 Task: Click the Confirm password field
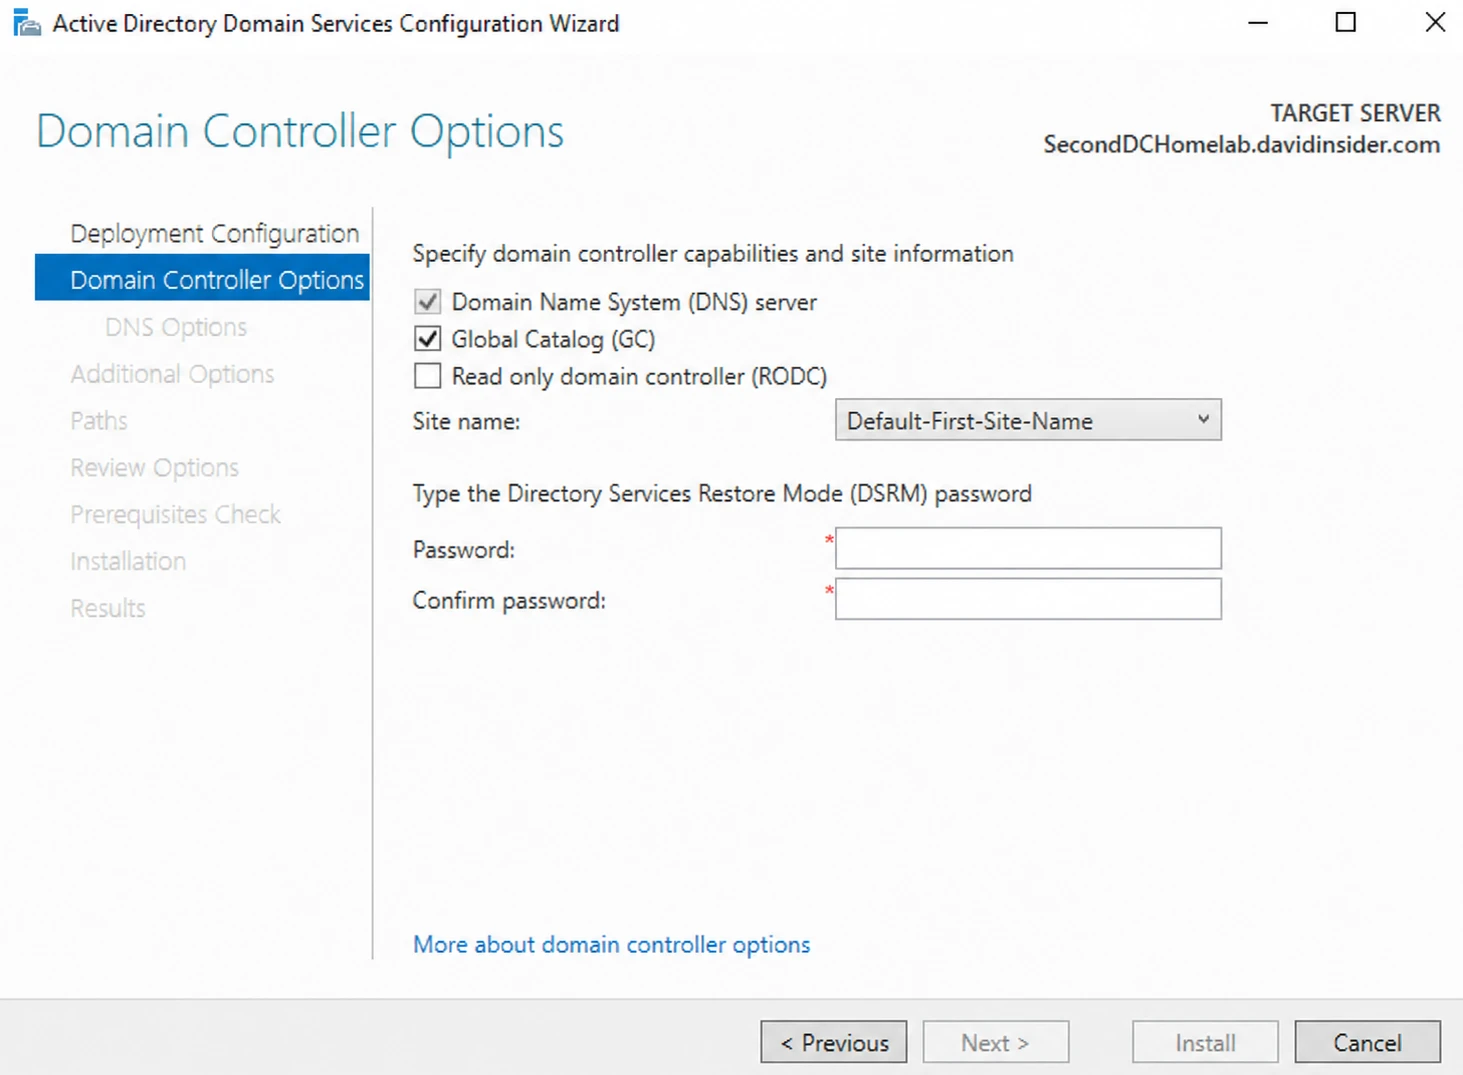(x=1028, y=599)
